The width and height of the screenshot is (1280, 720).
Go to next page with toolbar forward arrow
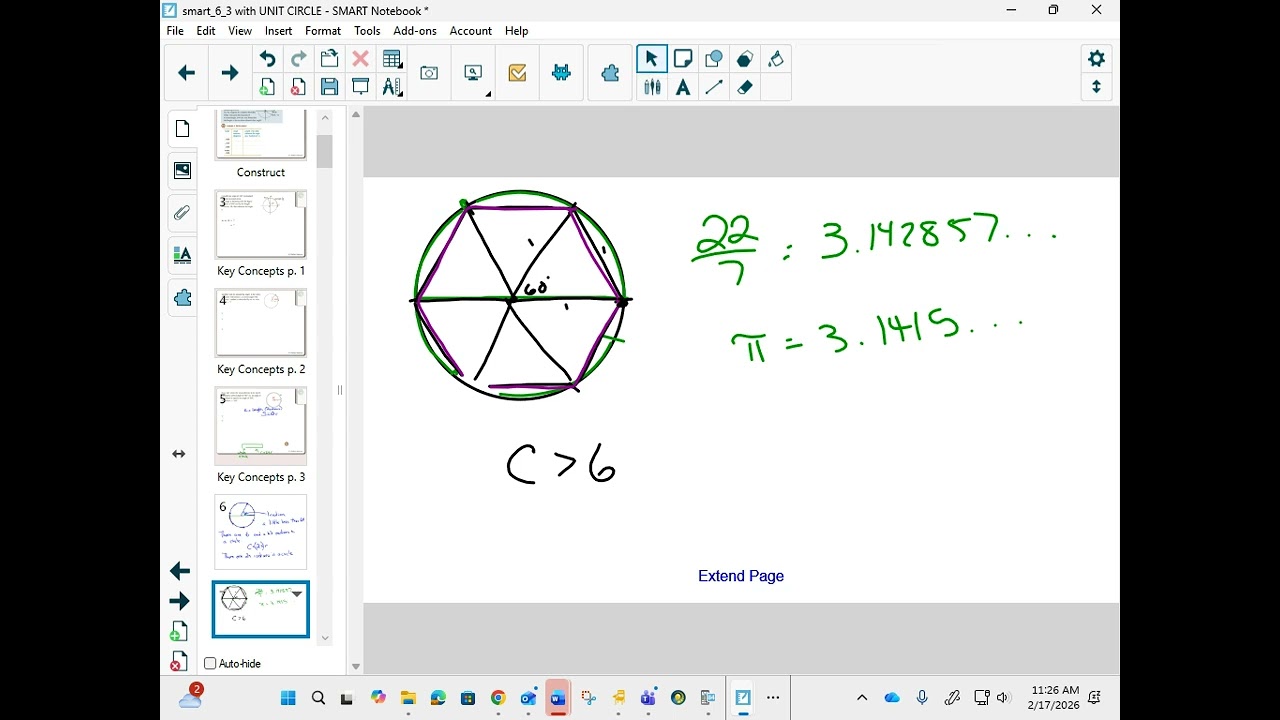(x=230, y=73)
